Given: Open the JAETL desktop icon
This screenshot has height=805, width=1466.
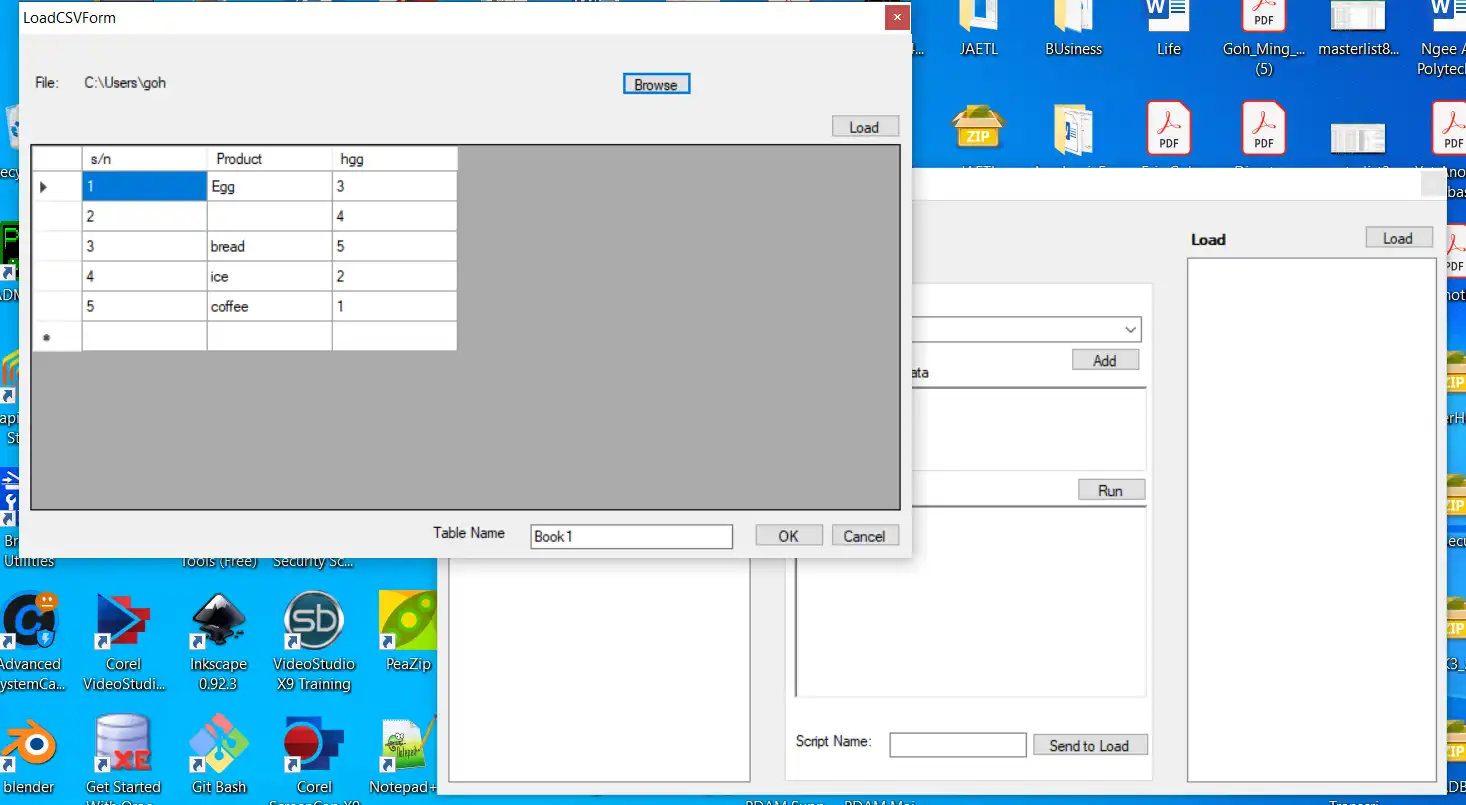Looking at the screenshot, I should 979,29.
